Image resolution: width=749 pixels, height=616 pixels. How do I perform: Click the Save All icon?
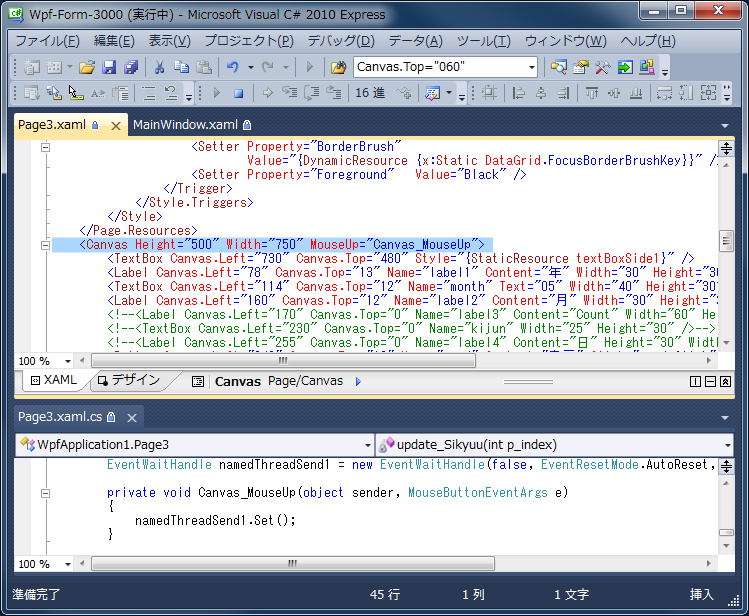[131, 67]
